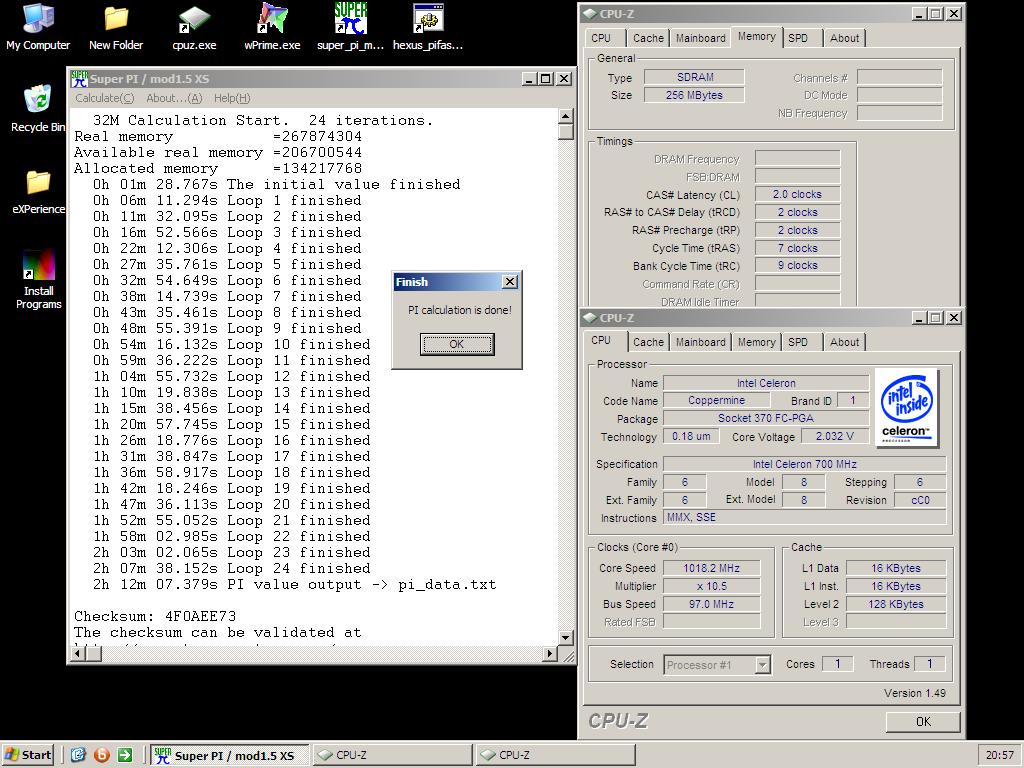Click OK in the Finish dialog
1024x768 pixels.
click(456, 344)
